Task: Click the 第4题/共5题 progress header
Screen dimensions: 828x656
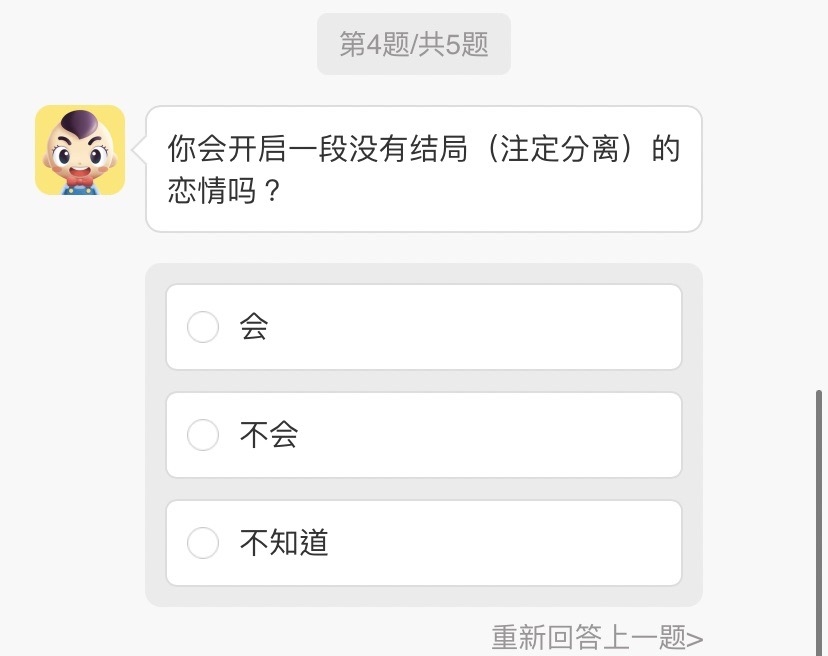Action: (413, 42)
